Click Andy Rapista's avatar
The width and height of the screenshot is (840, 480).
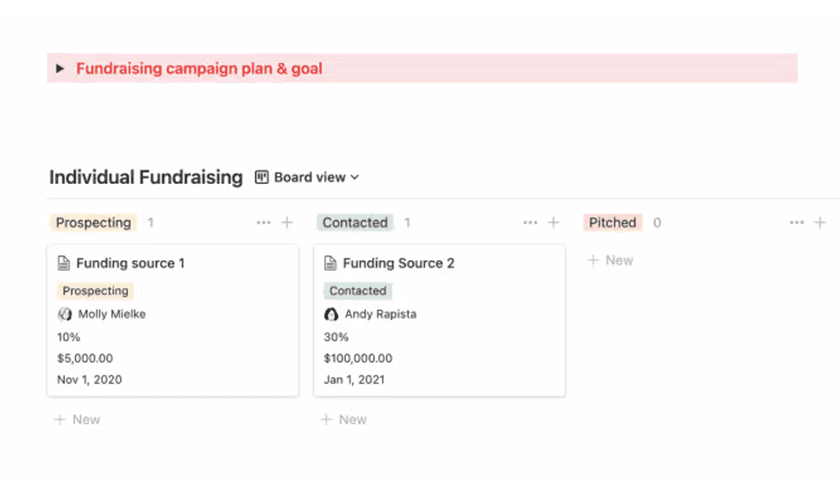[x=331, y=314]
